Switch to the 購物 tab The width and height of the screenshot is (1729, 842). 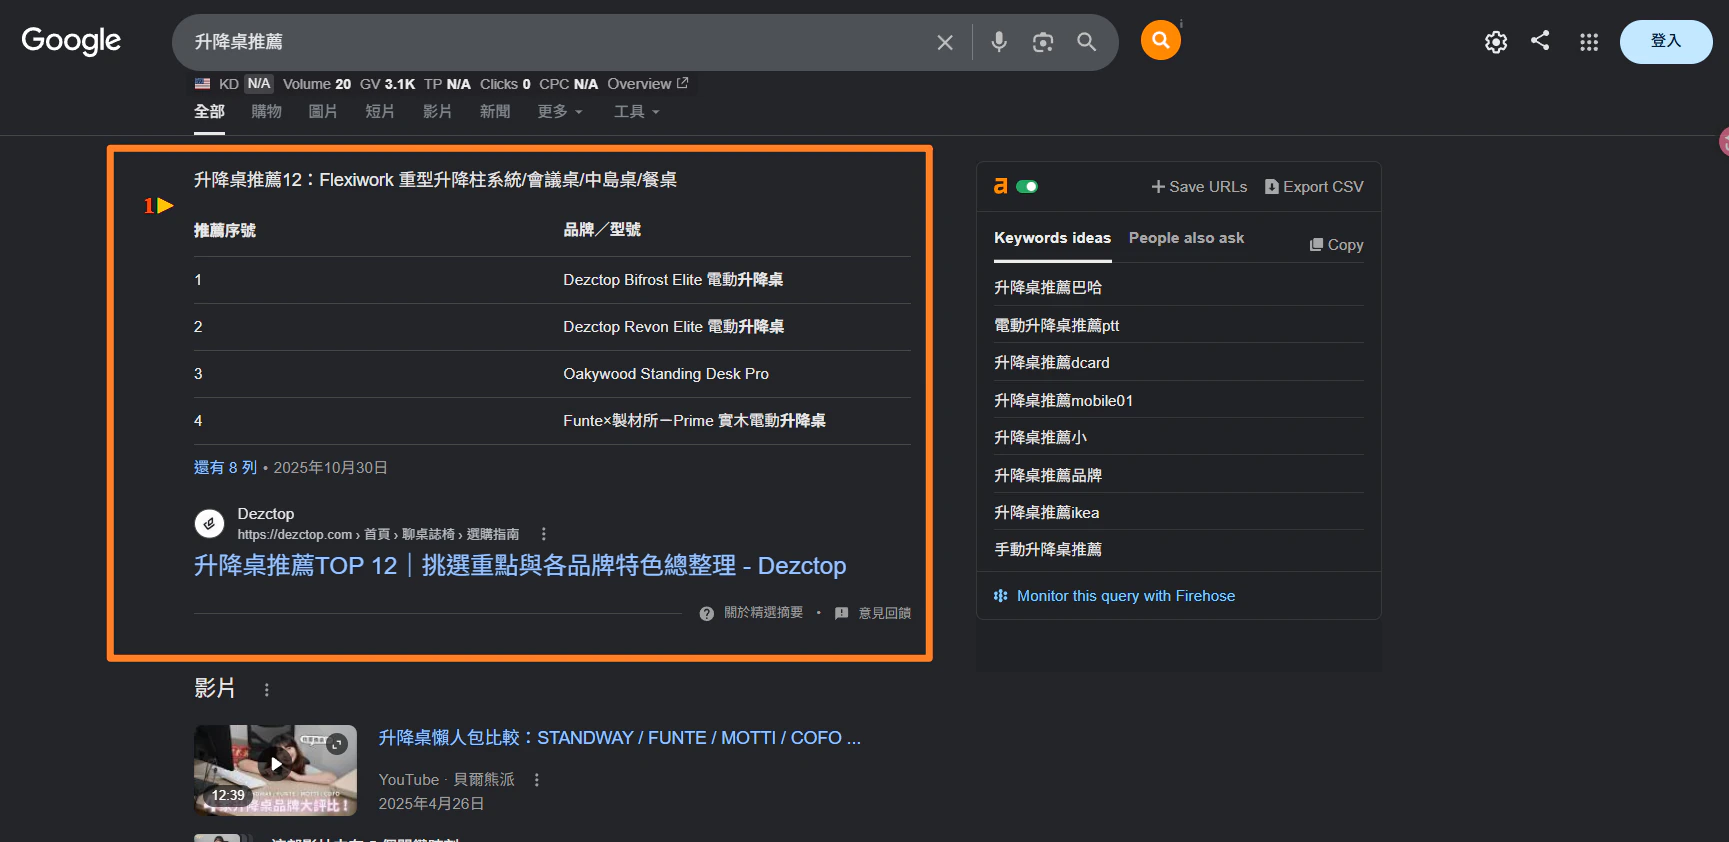coord(266,111)
